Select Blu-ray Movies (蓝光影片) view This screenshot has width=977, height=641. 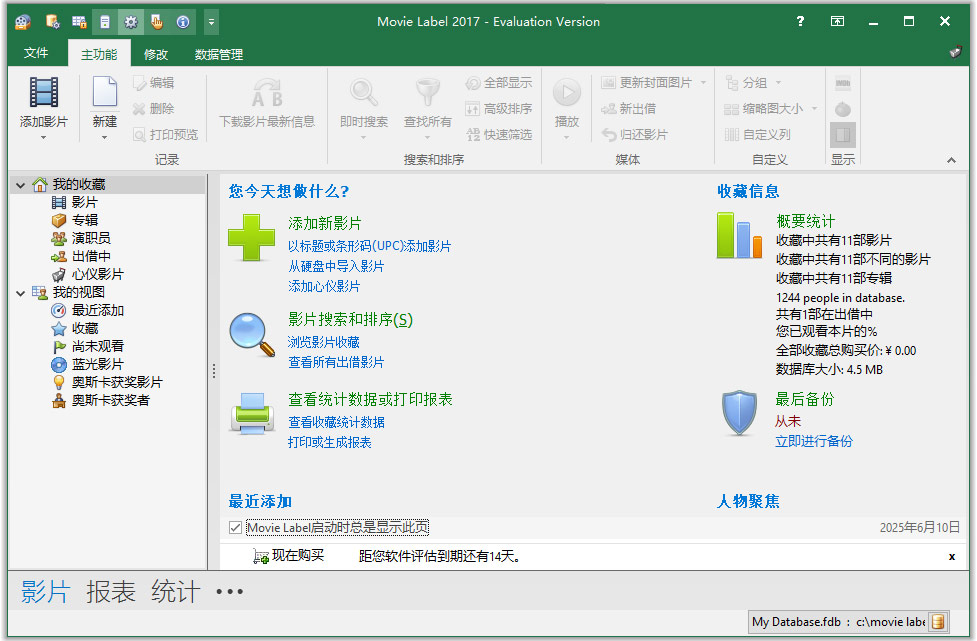click(98, 364)
